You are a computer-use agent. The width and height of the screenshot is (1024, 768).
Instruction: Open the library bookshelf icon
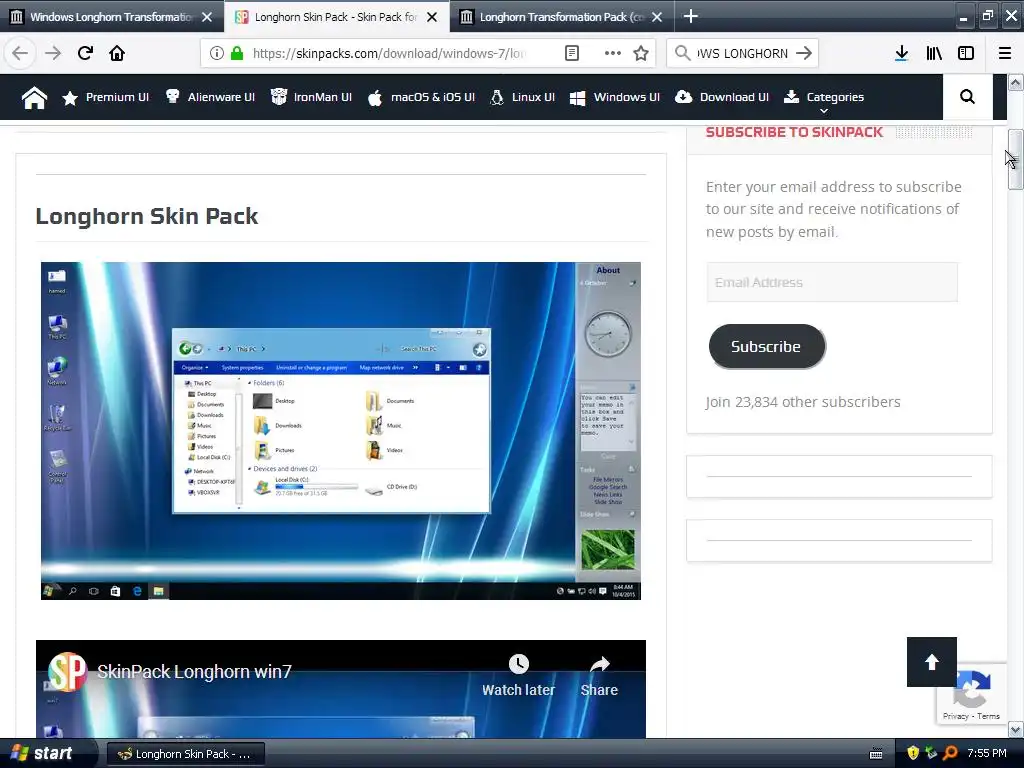(x=934, y=53)
